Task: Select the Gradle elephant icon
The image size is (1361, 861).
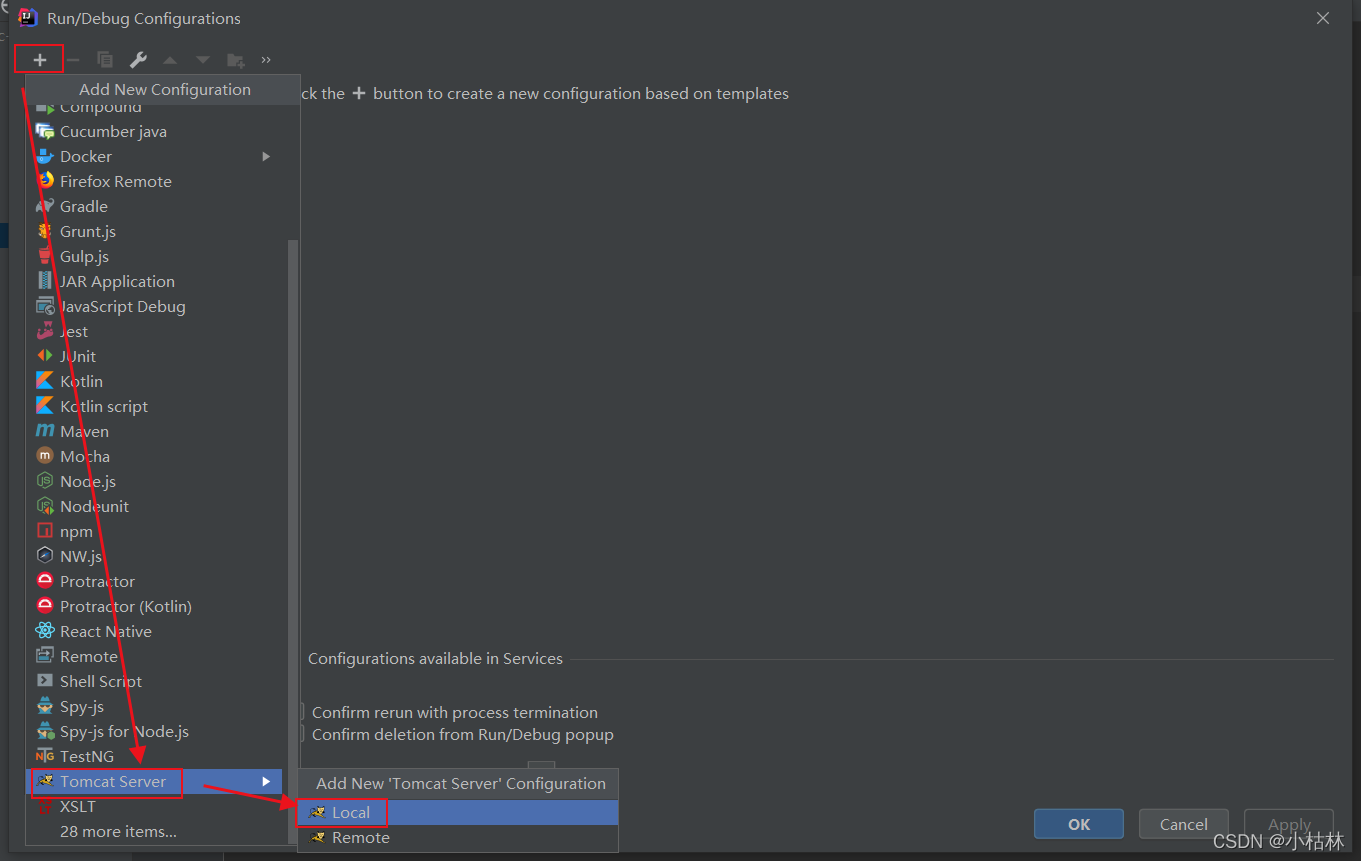Action: tap(45, 206)
